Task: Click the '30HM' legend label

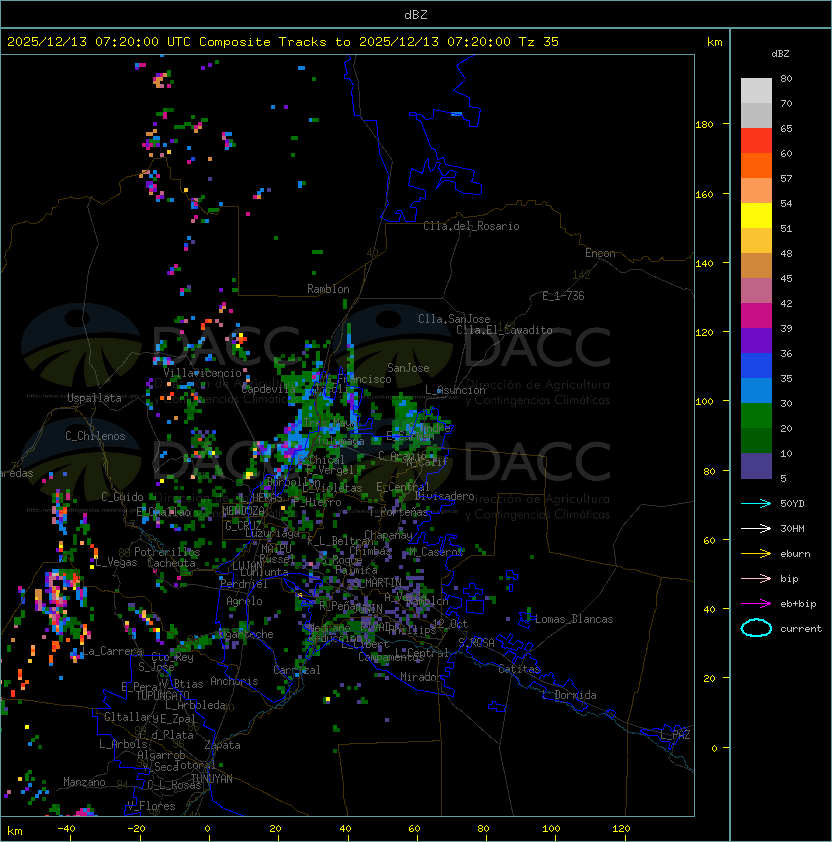Action: (x=792, y=528)
